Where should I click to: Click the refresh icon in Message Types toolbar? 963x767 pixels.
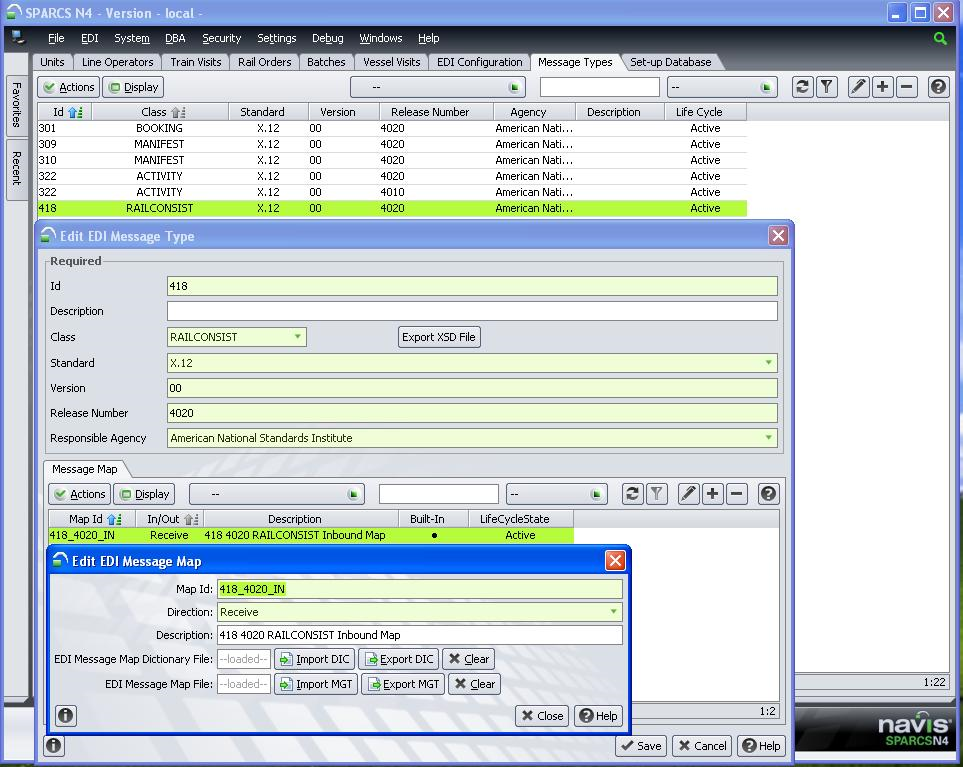(802, 87)
